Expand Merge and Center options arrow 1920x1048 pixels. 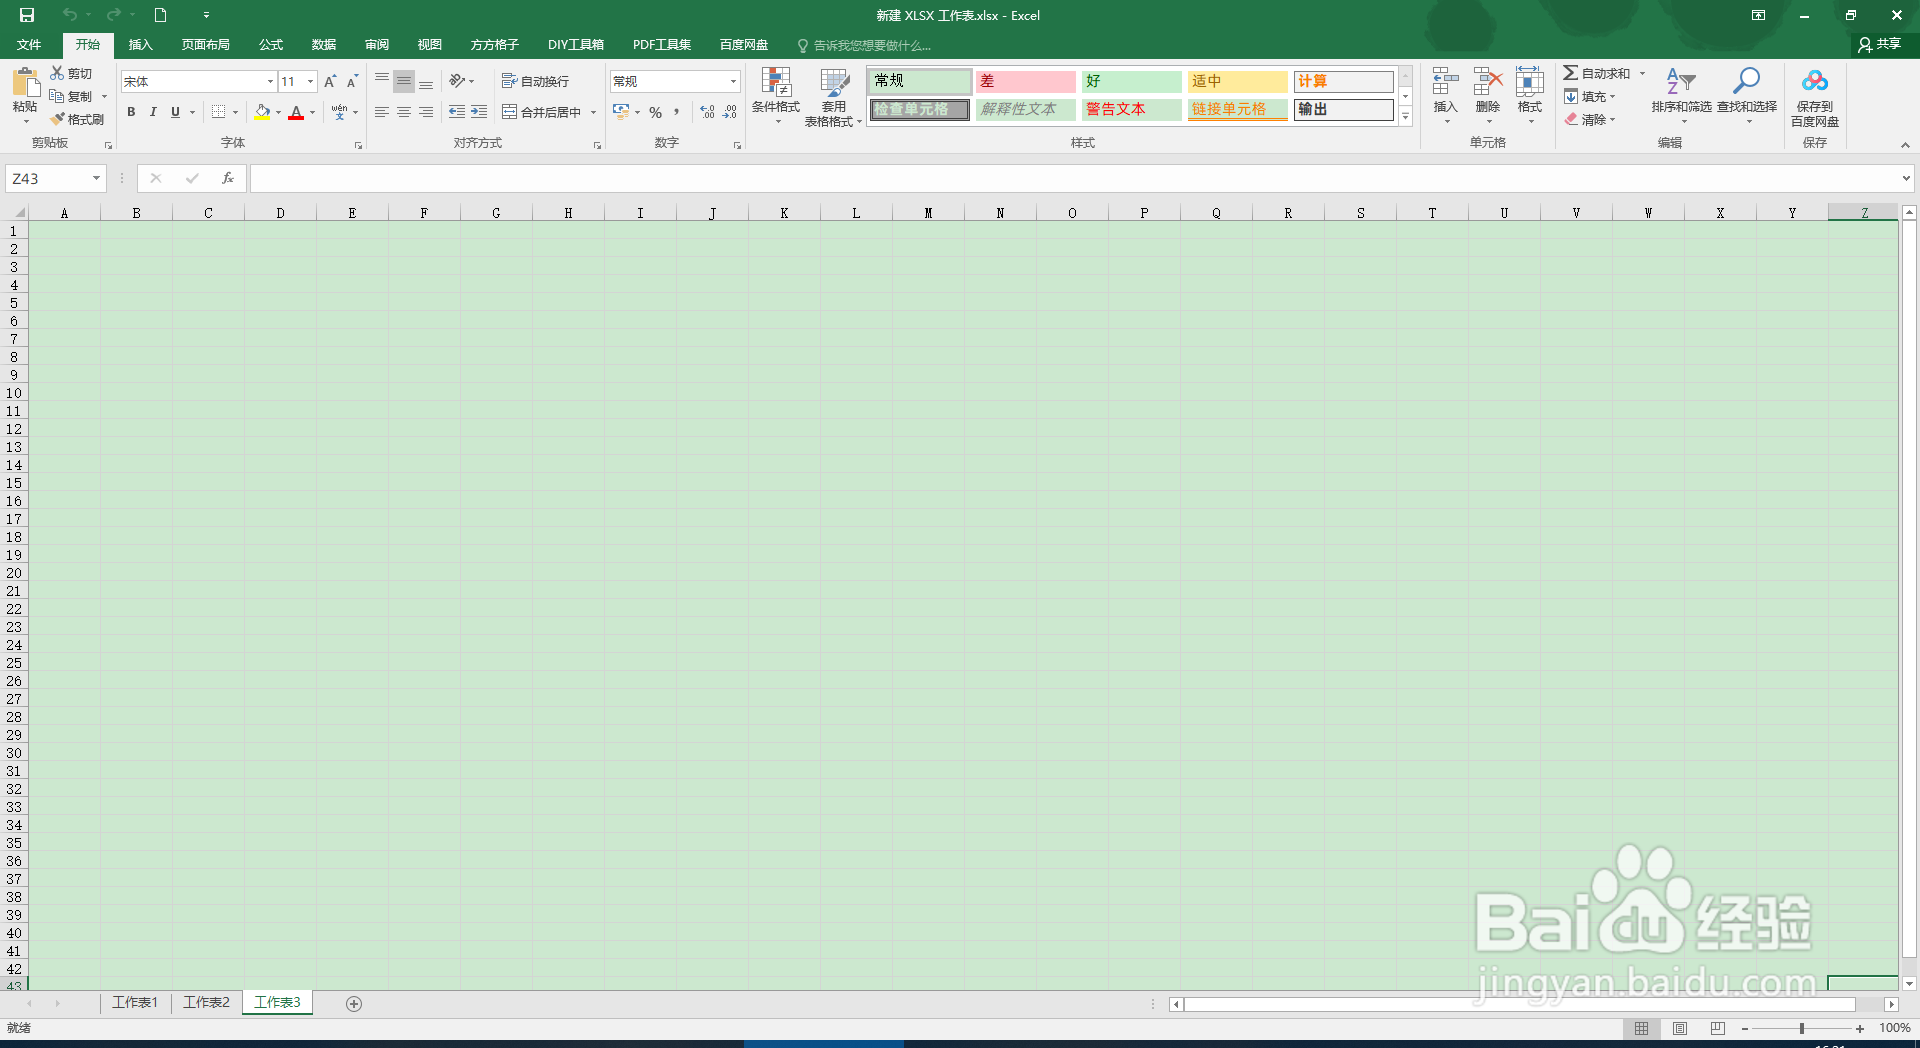pyautogui.click(x=593, y=112)
